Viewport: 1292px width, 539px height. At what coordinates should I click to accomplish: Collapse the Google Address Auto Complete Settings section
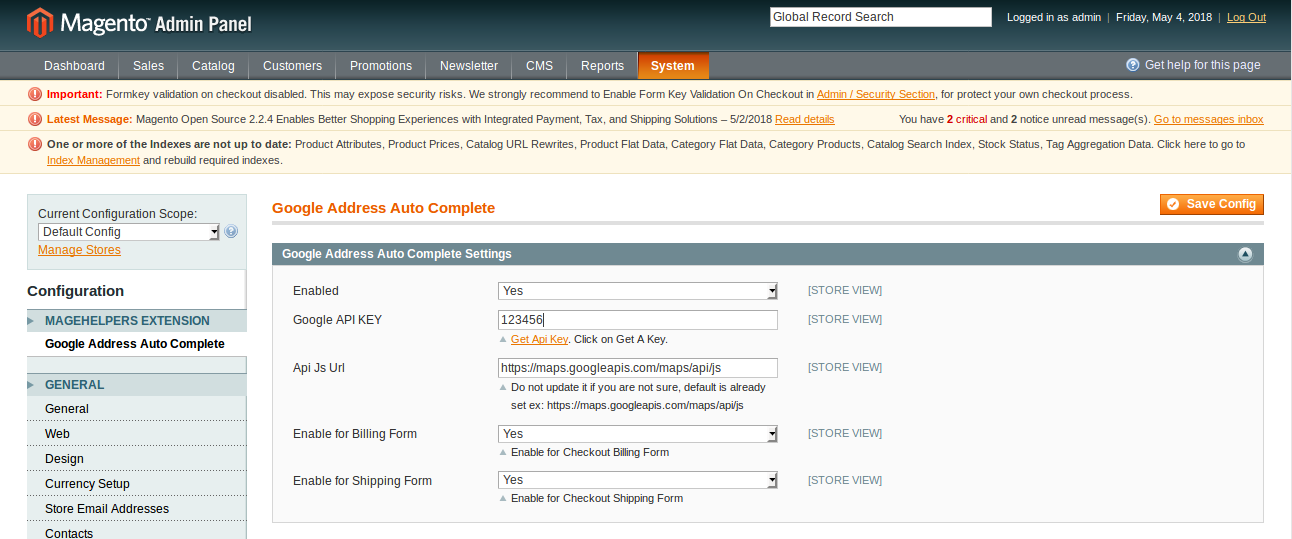point(1245,254)
